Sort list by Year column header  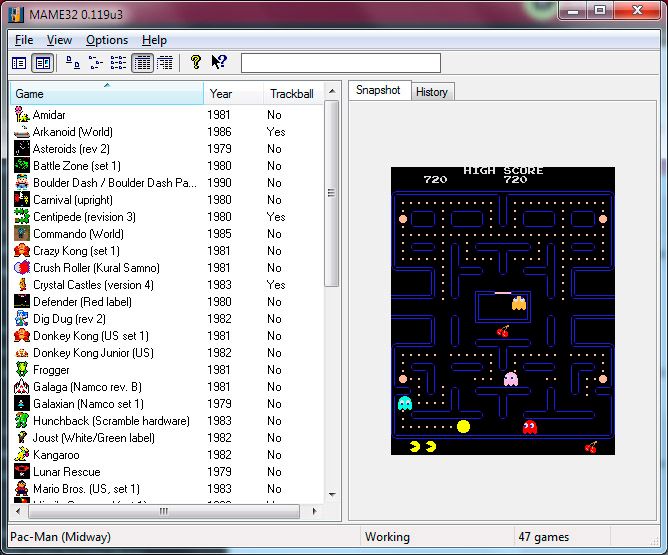pyautogui.click(x=233, y=93)
